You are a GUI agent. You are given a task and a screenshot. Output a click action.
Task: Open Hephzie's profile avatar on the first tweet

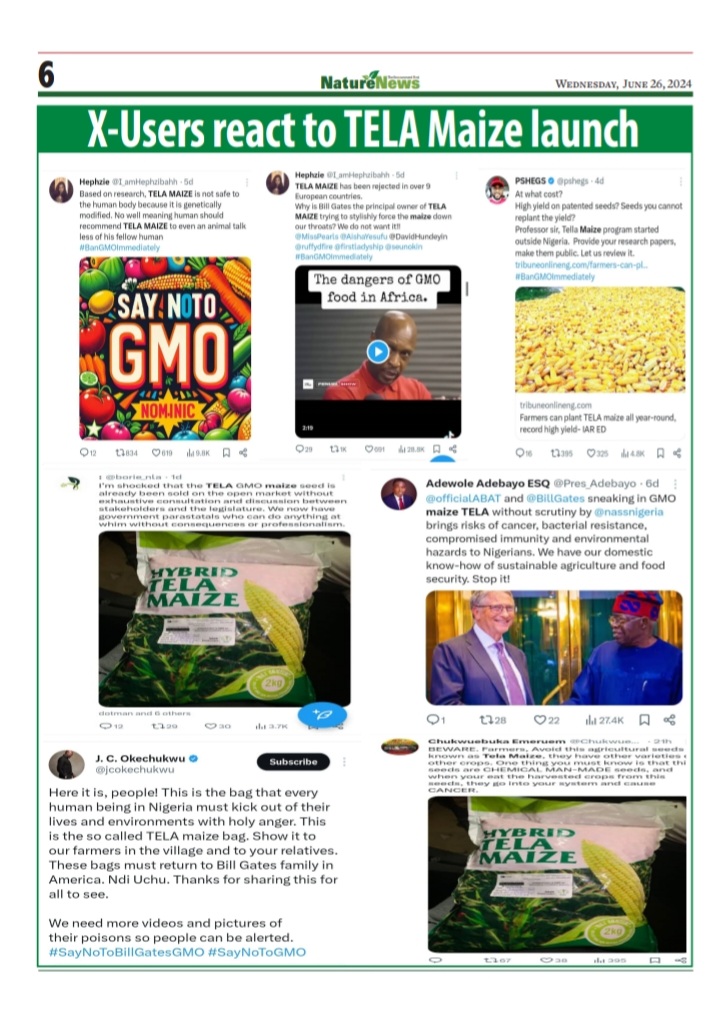61,190
